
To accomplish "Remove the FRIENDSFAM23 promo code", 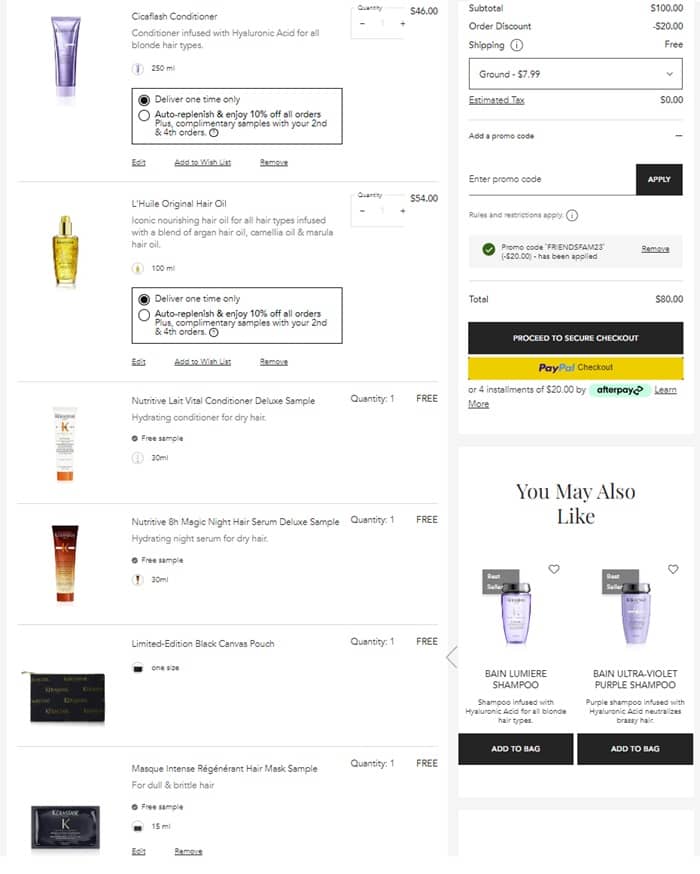I will (x=655, y=249).
